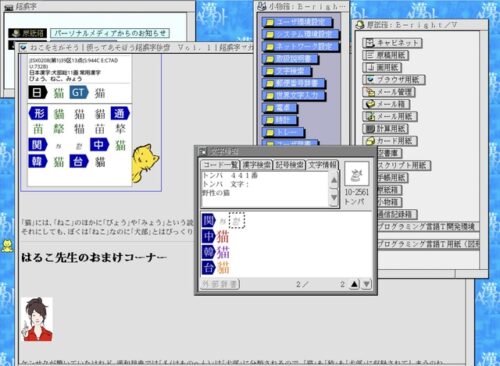The width and height of the screenshot is (500, 366).
Task: Click the 中 label in the cat card
Action: point(99,145)
